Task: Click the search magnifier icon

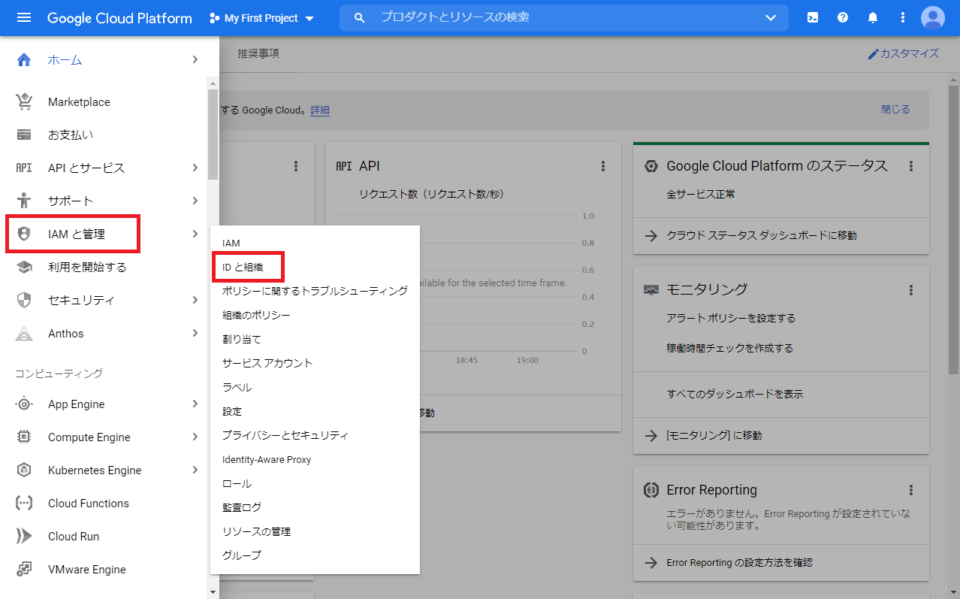Action: [x=357, y=17]
